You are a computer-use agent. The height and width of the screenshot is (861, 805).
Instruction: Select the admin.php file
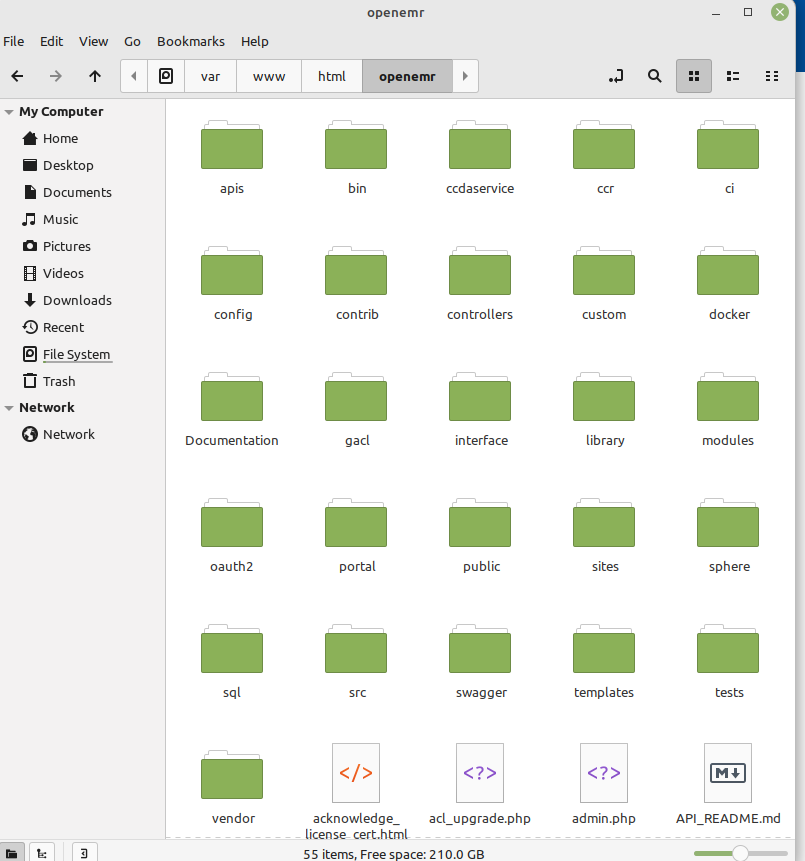pos(604,785)
